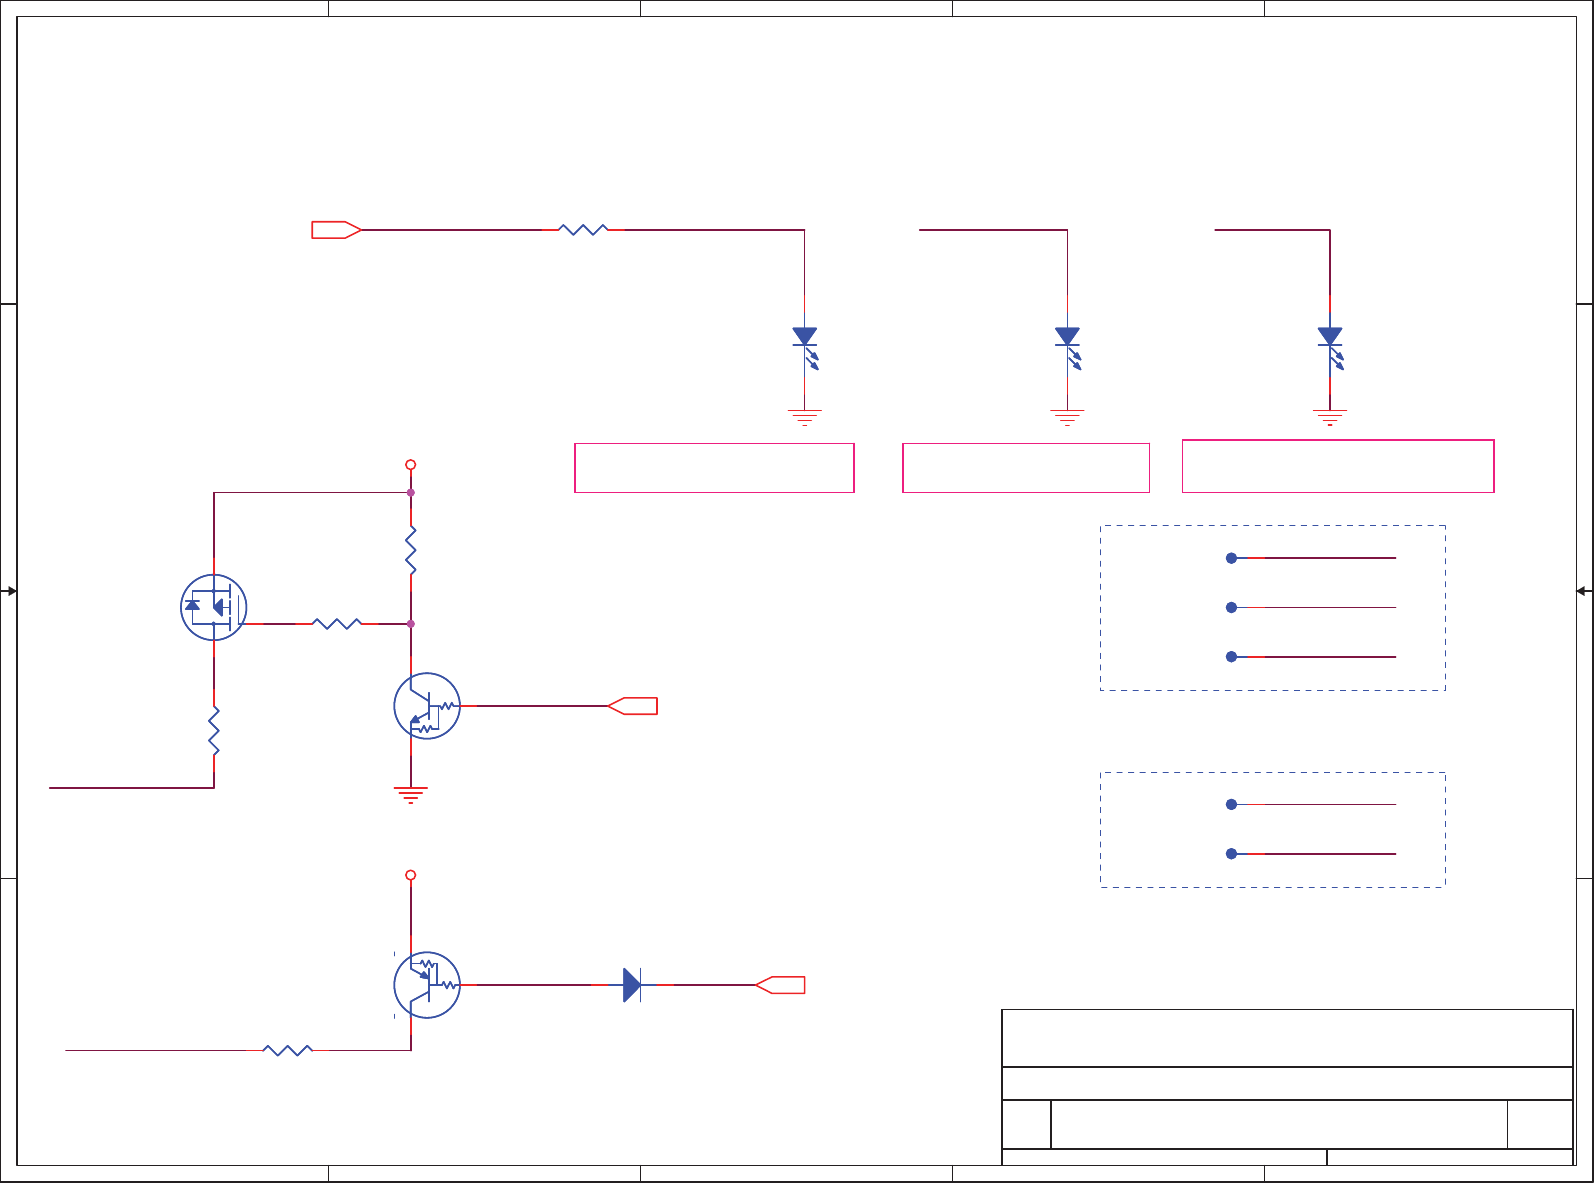Viewport: 1594px width, 1183px height.
Task: Select the red input port at top left
Action: [336, 230]
